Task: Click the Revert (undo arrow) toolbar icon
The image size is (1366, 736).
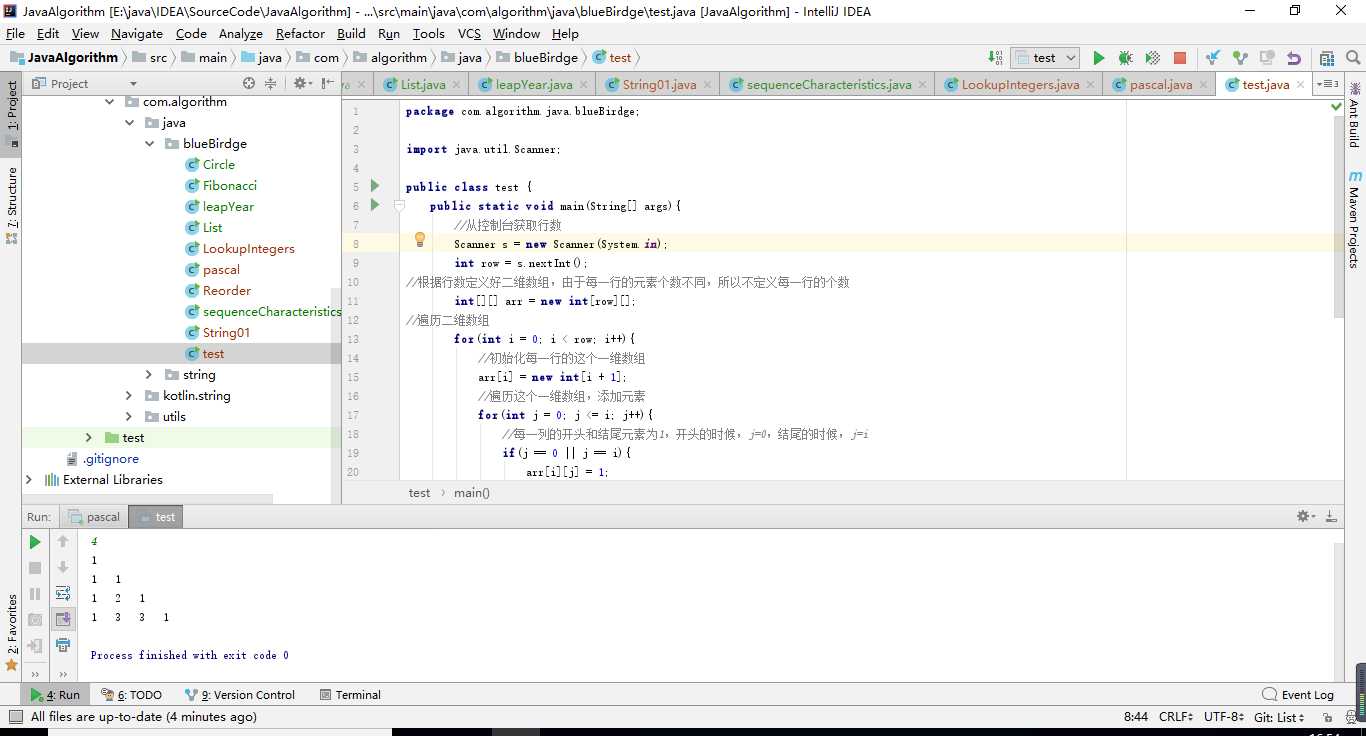Action: click(x=1294, y=58)
